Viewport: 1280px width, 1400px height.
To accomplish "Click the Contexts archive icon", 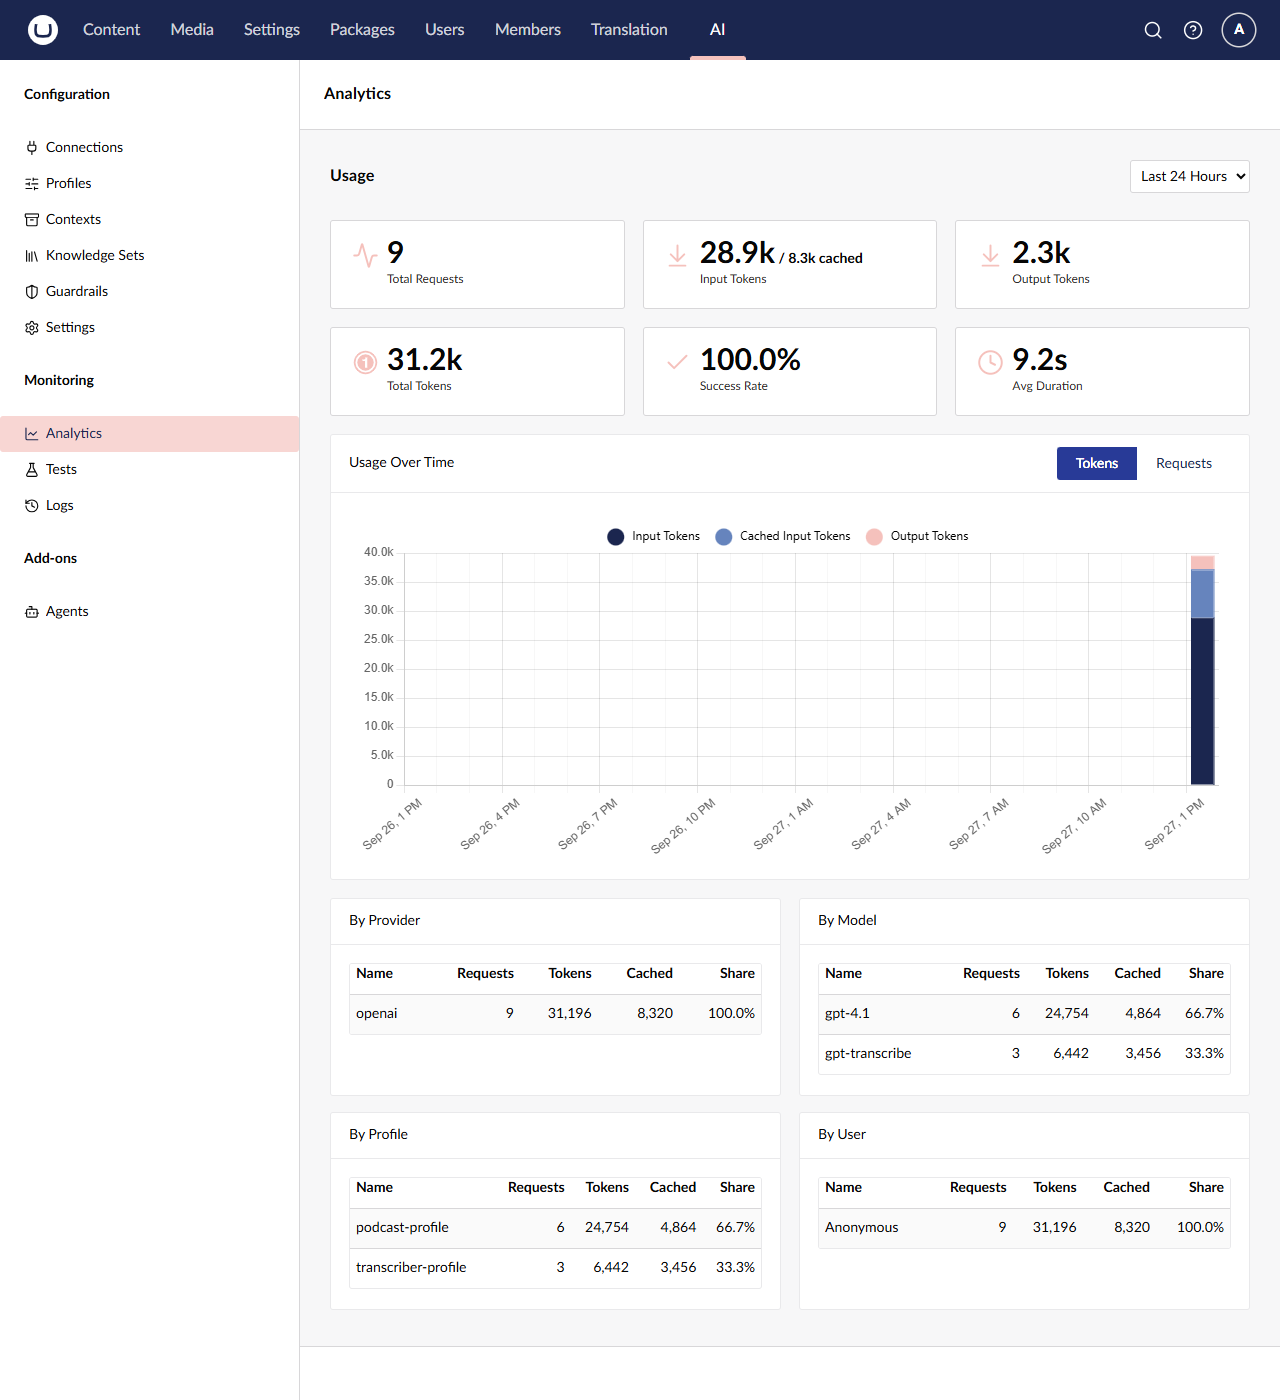I will [x=32, y=219].
